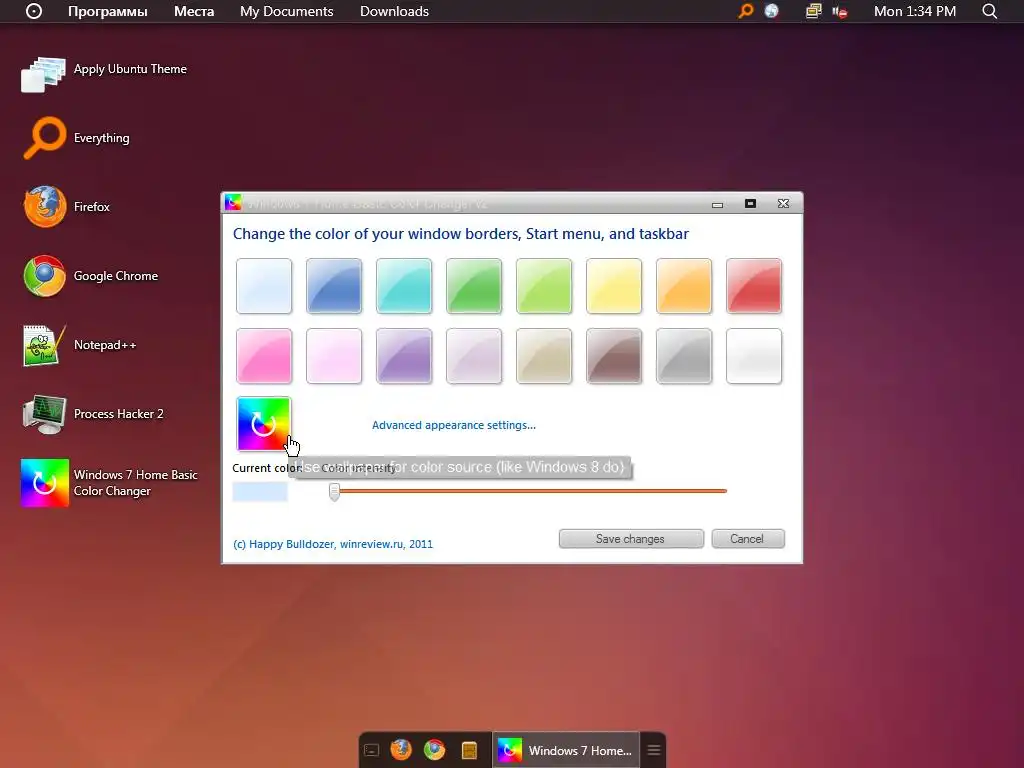Open Downloads from top panel
1024x768 pixels.
coord(394,11)
